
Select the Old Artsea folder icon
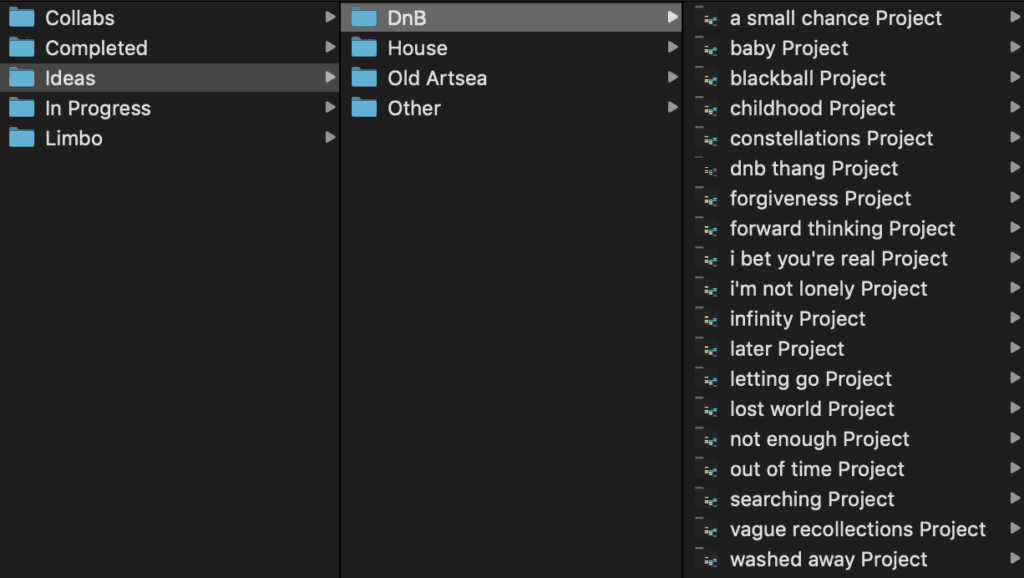(x=364, y=78)
